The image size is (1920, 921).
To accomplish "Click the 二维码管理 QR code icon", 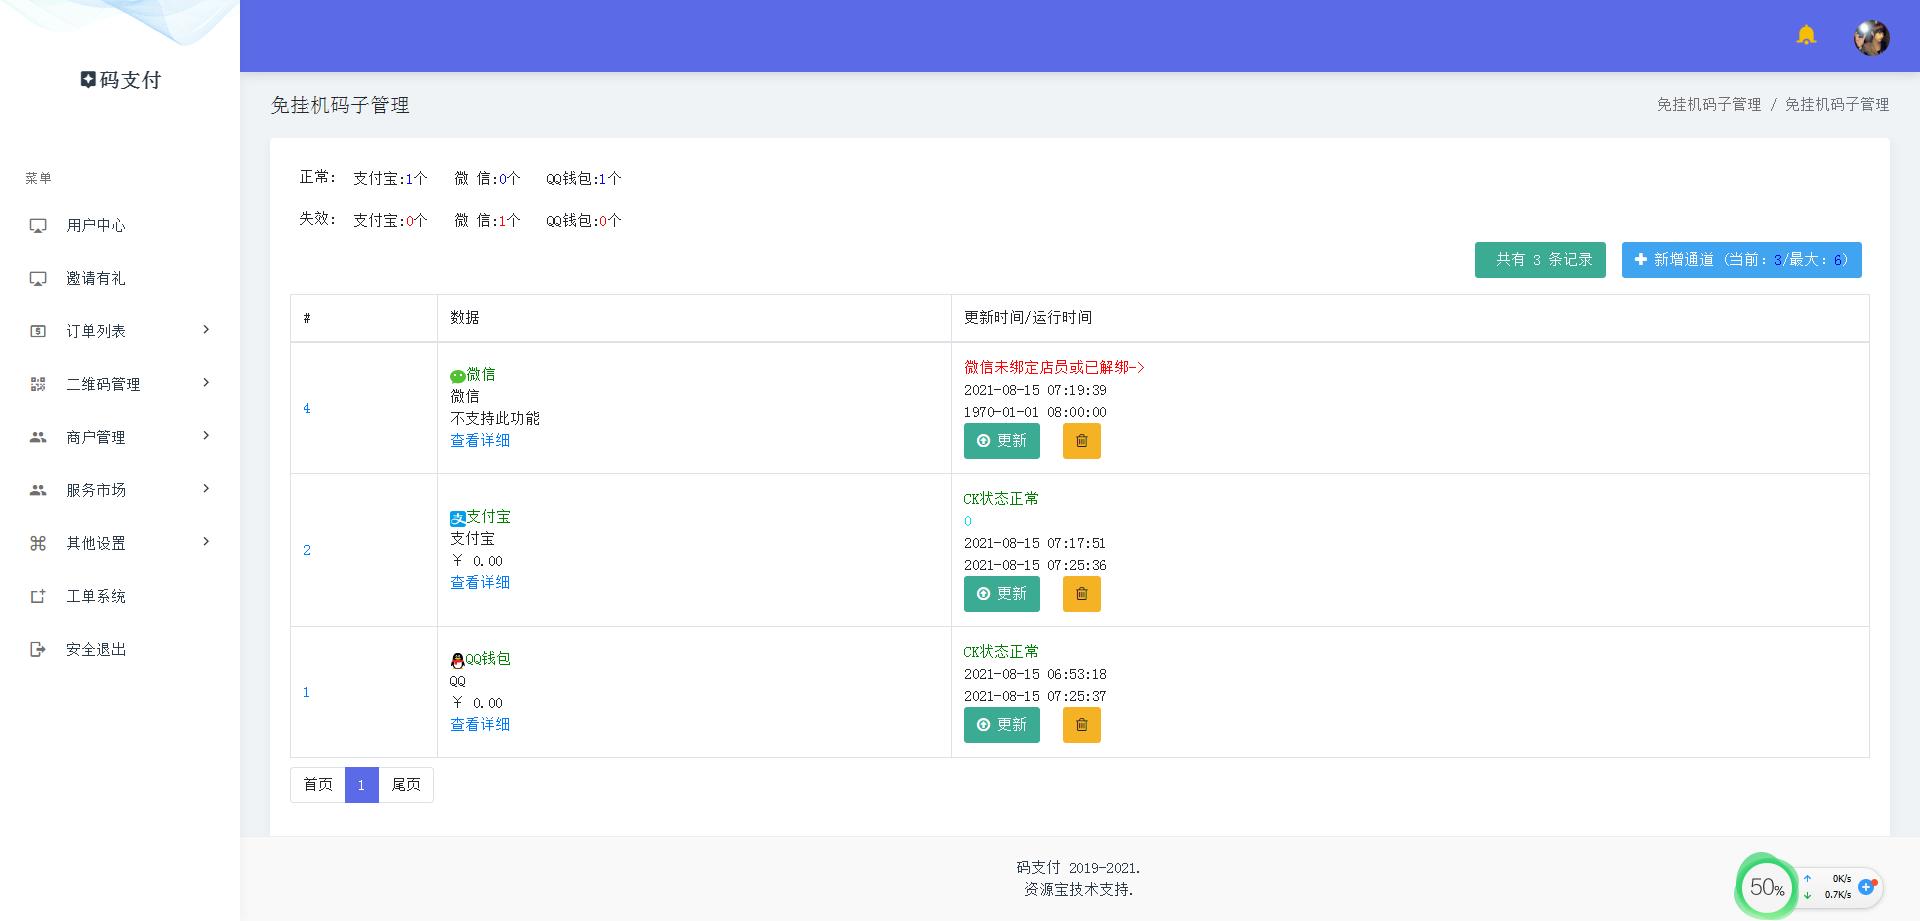I will click(38, 384).
